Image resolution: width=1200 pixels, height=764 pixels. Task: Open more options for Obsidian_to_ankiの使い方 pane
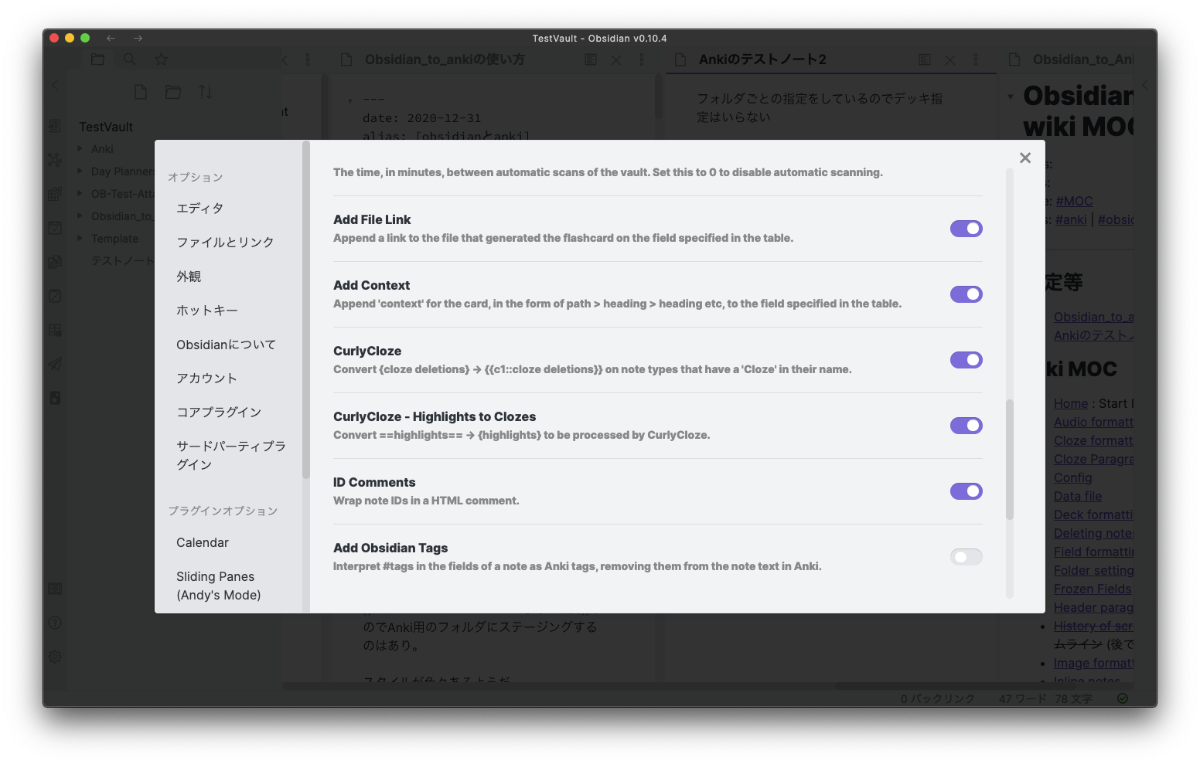coord(642,60)
